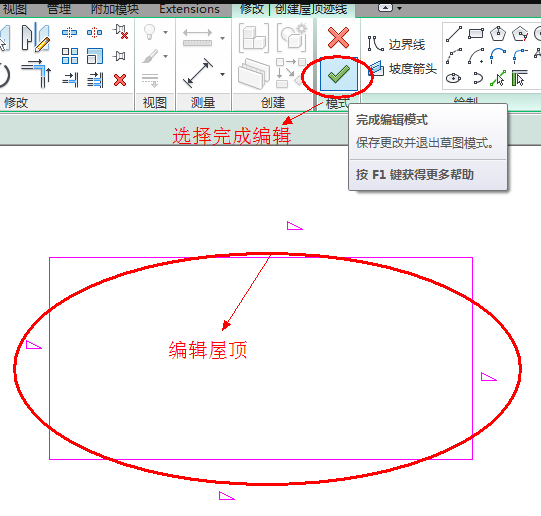This screenshot has width=541, height=516.
Task: Select the Ellipse draw tool
Action: tap(453, 78)
